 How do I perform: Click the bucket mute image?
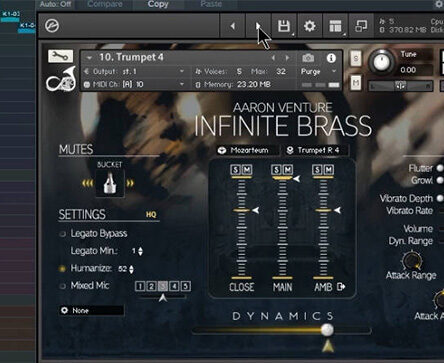110,183
